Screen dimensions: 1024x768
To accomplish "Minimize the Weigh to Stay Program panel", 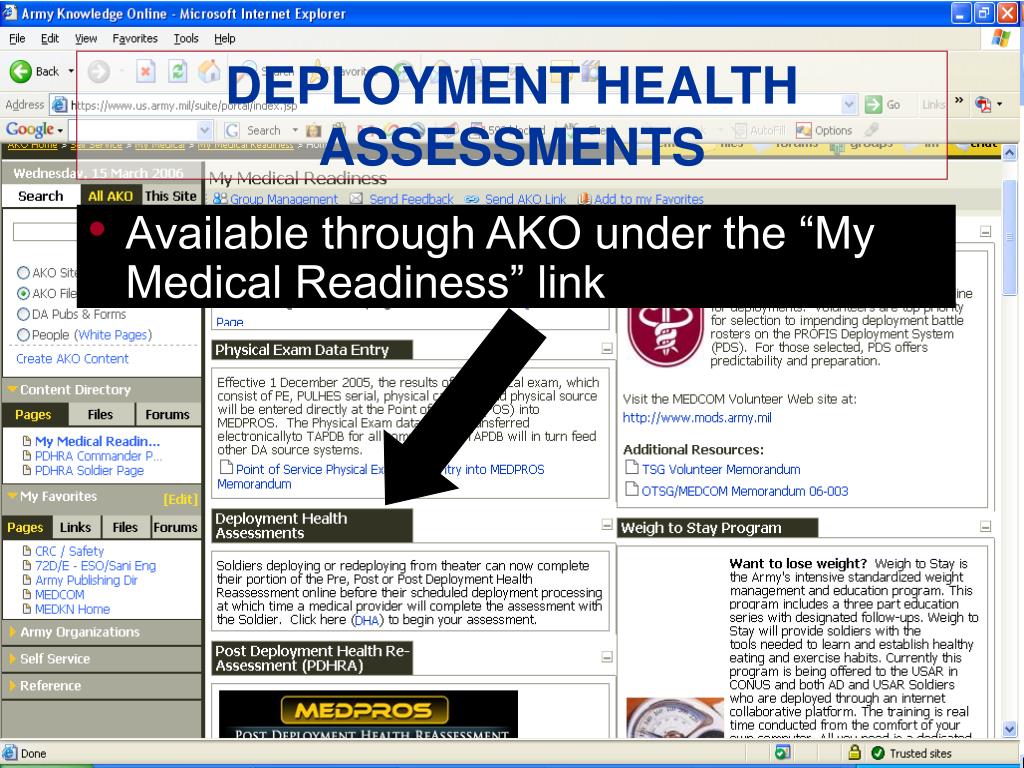I will 985,526.
